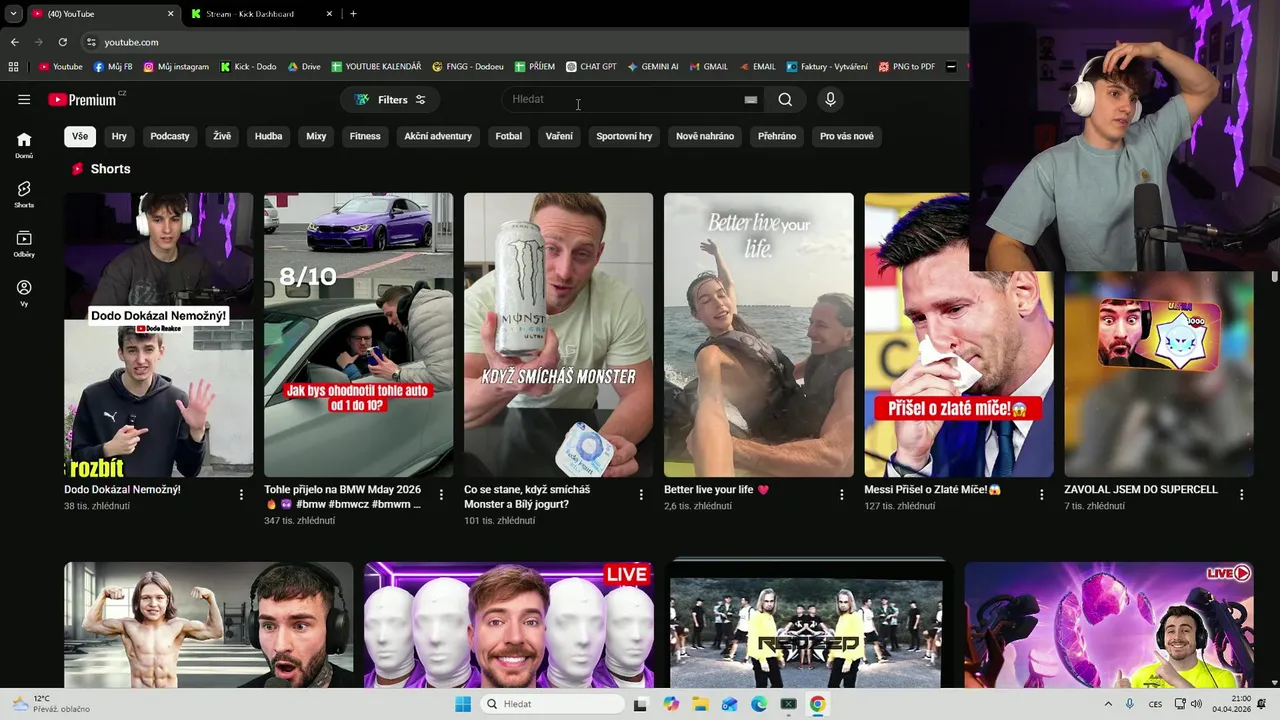1280x720 pixels.
Task: Open the Better live your life title
Action: coord(716,490)
